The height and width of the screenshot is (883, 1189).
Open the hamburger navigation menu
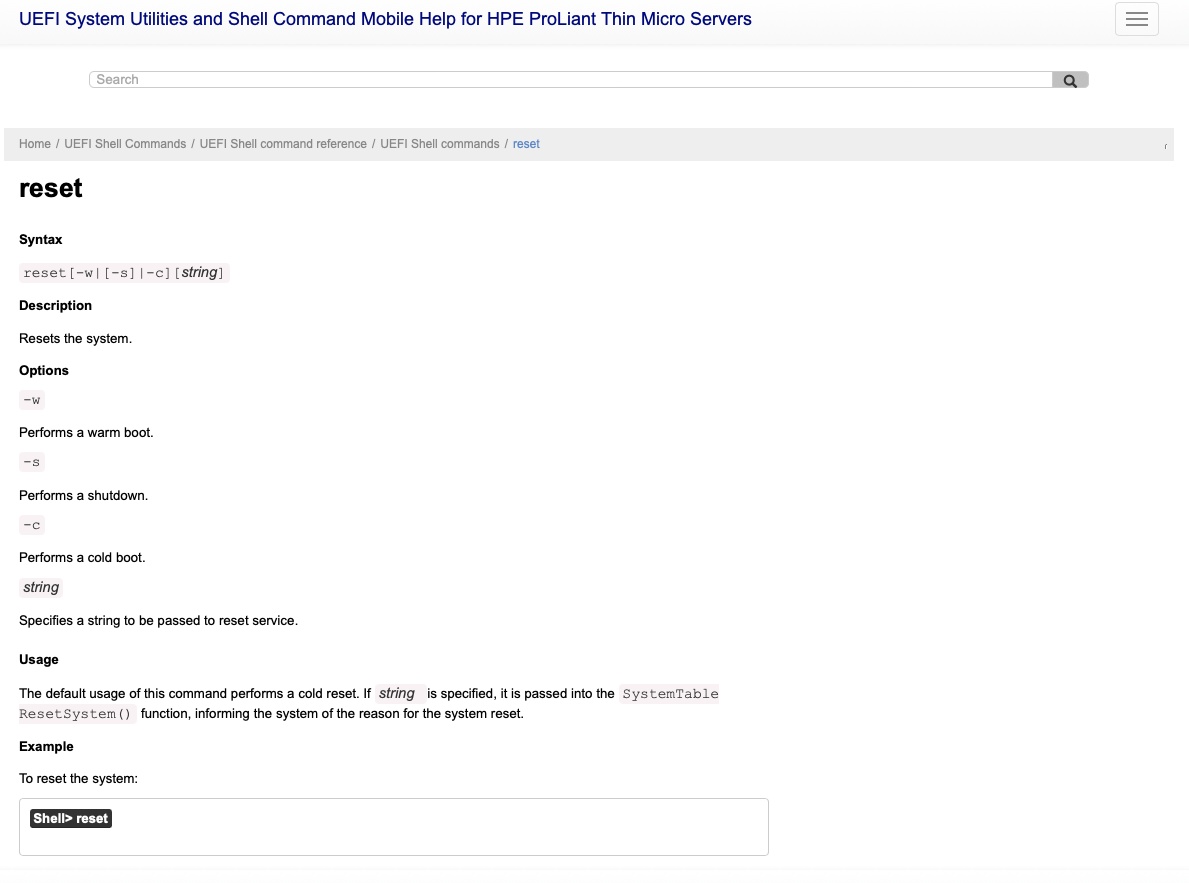pyautogui.click(x=1136, y=19)
